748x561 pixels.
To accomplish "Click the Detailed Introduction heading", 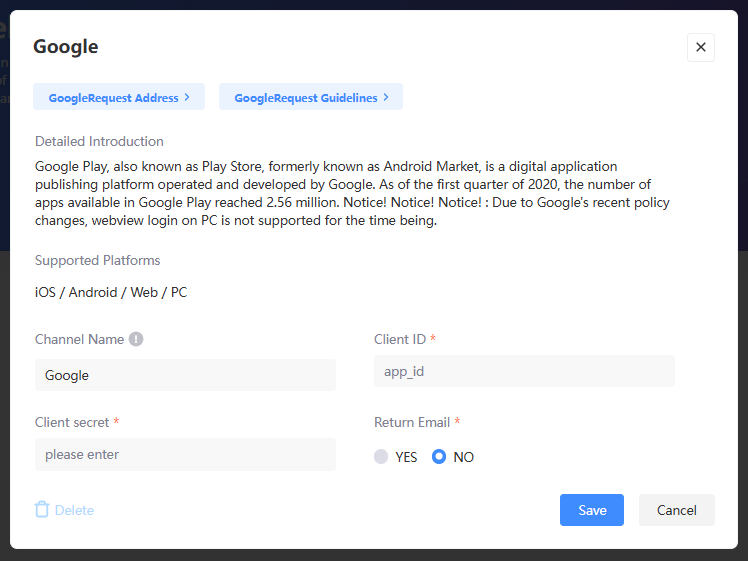I will click(99, 141).
